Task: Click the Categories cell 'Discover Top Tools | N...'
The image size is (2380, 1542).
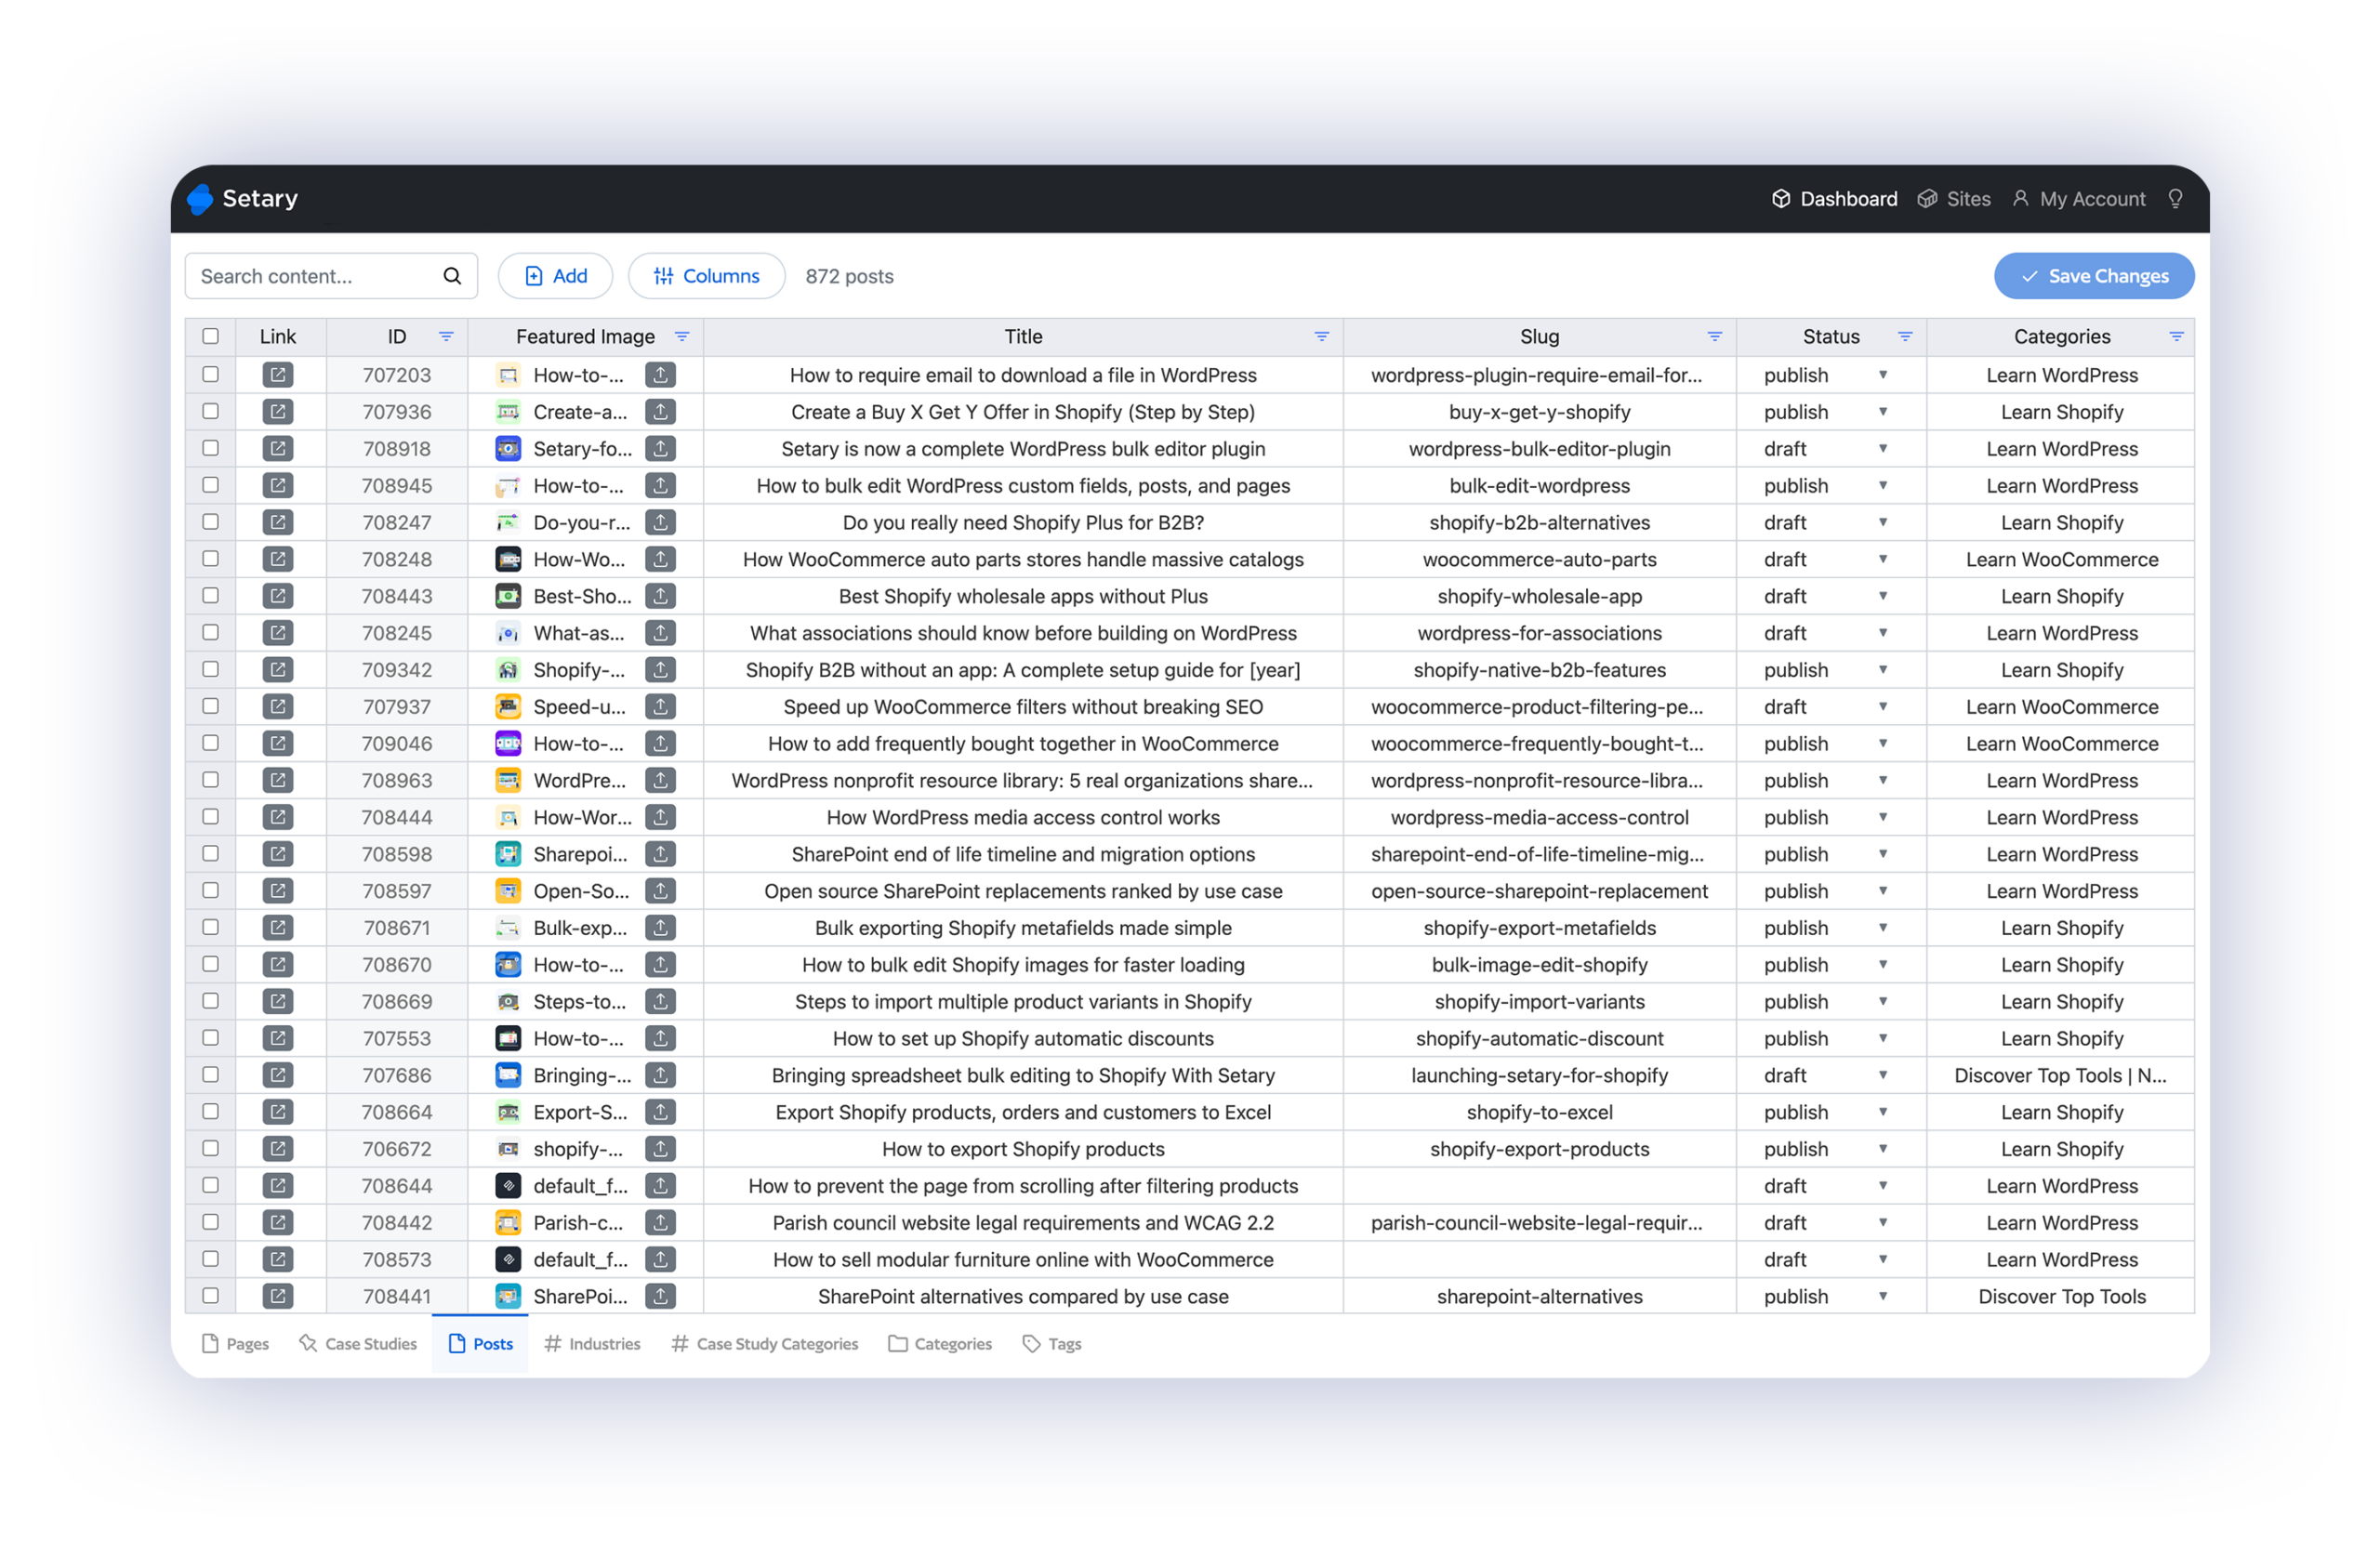Action: pos(2060,1075)
